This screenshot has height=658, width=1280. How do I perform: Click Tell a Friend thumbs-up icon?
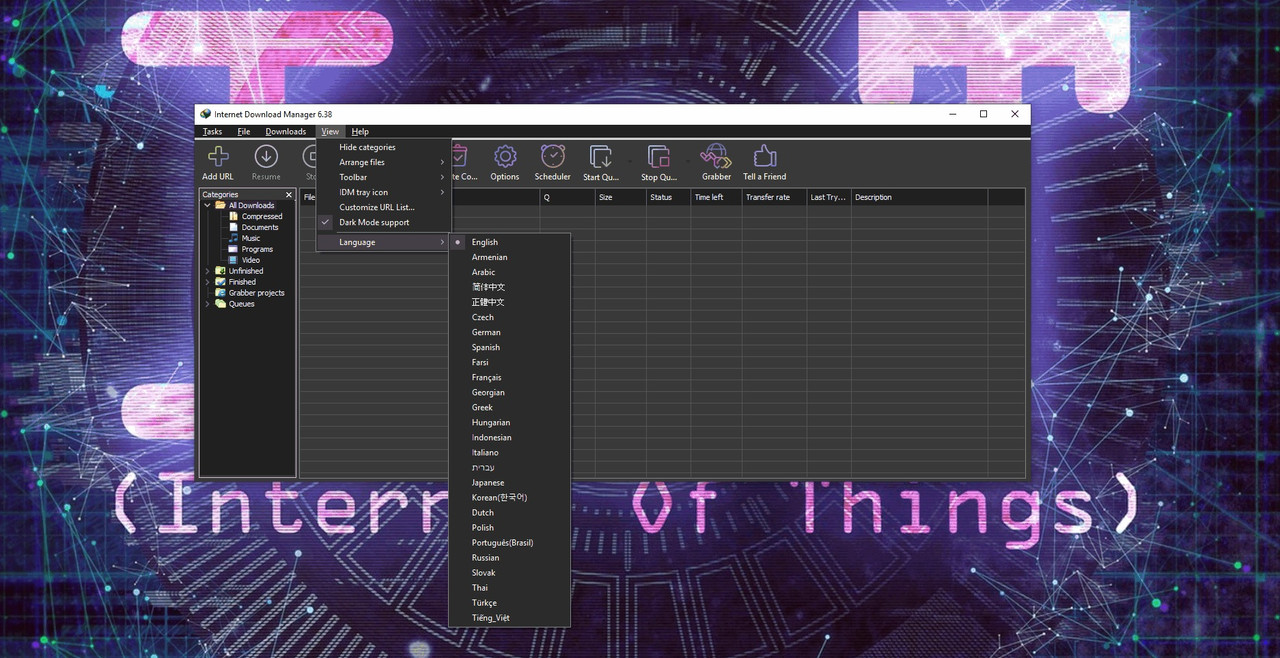tap(765, 156)
